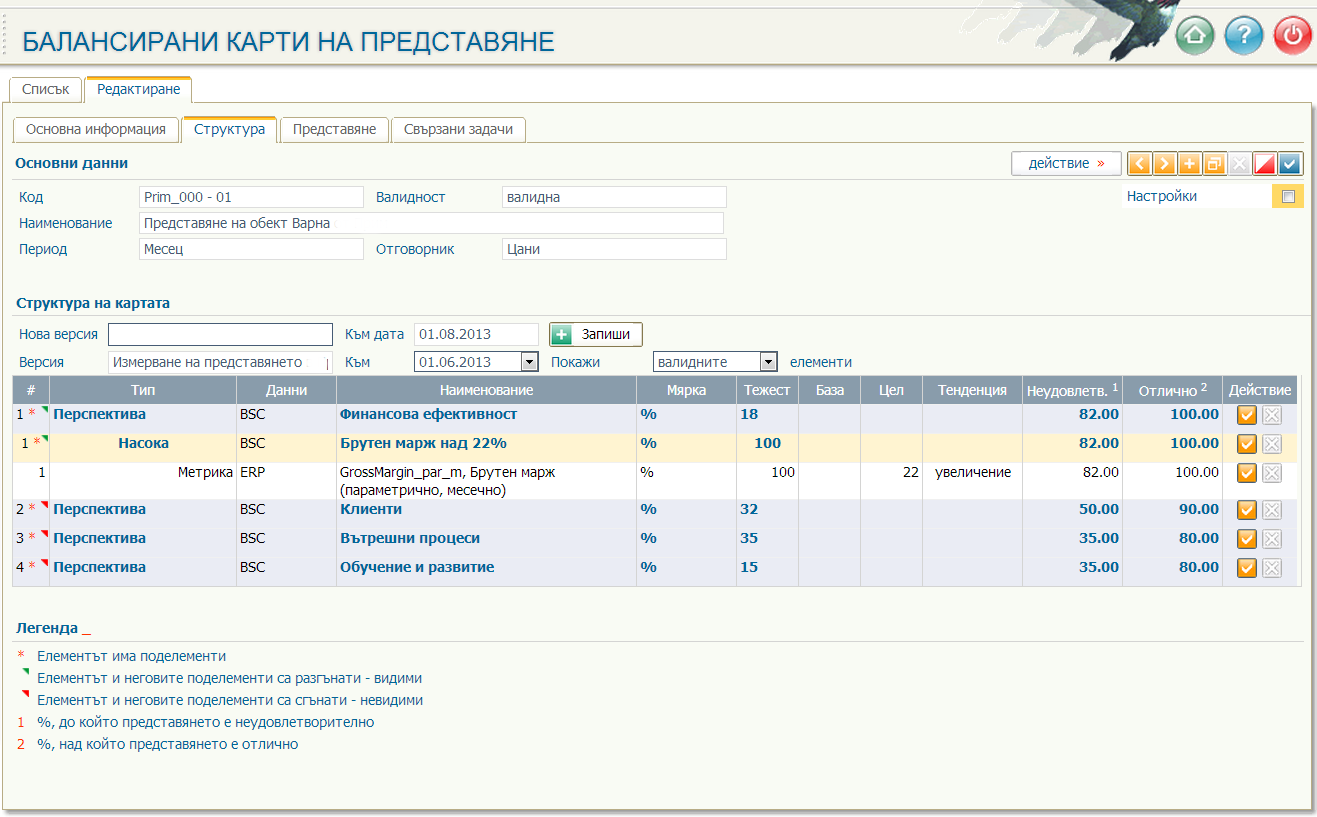
Task: Go to the home page icon
Action: coord(1195,36)
